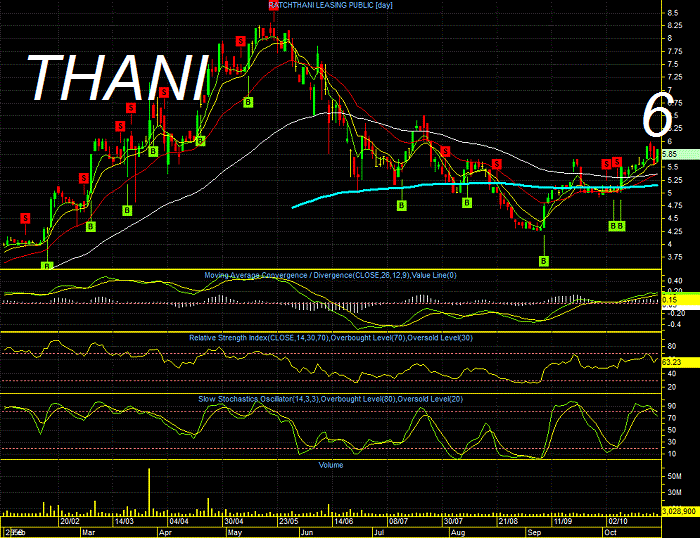Click the first S sell marker in February
Image resolution: width=700 pixels, height=538 pixels.
click(x=25, y=218)
